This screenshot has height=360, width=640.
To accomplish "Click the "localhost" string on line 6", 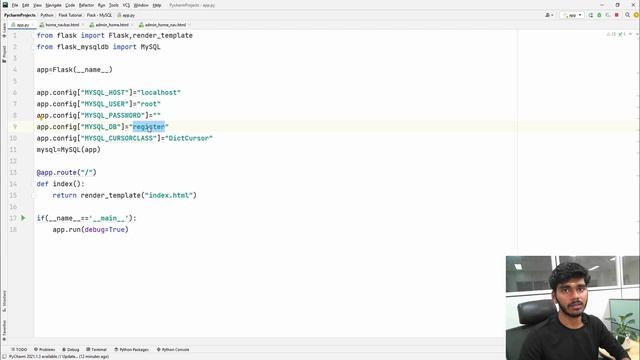I will pyautogui.click(x=159, y=93).
